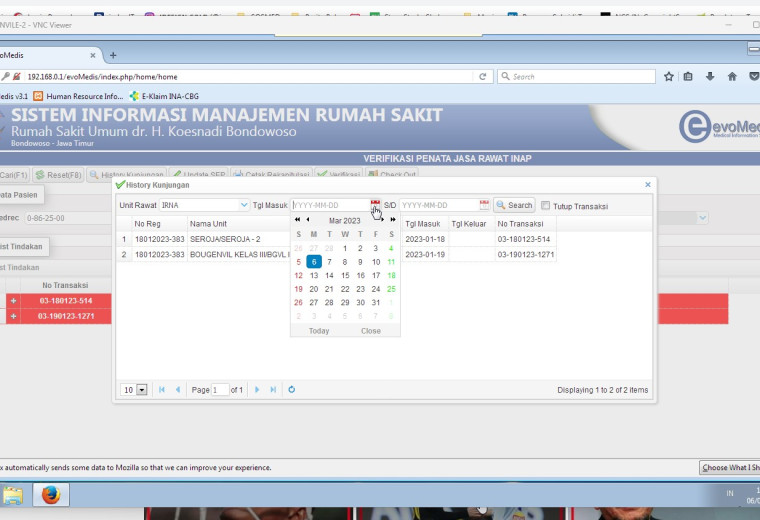Click the S/D date input field

pyautogui.click(x=439, y=205)
